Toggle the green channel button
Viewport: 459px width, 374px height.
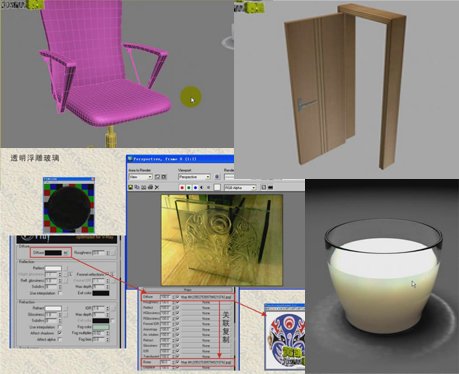click(x=189, y=188)
